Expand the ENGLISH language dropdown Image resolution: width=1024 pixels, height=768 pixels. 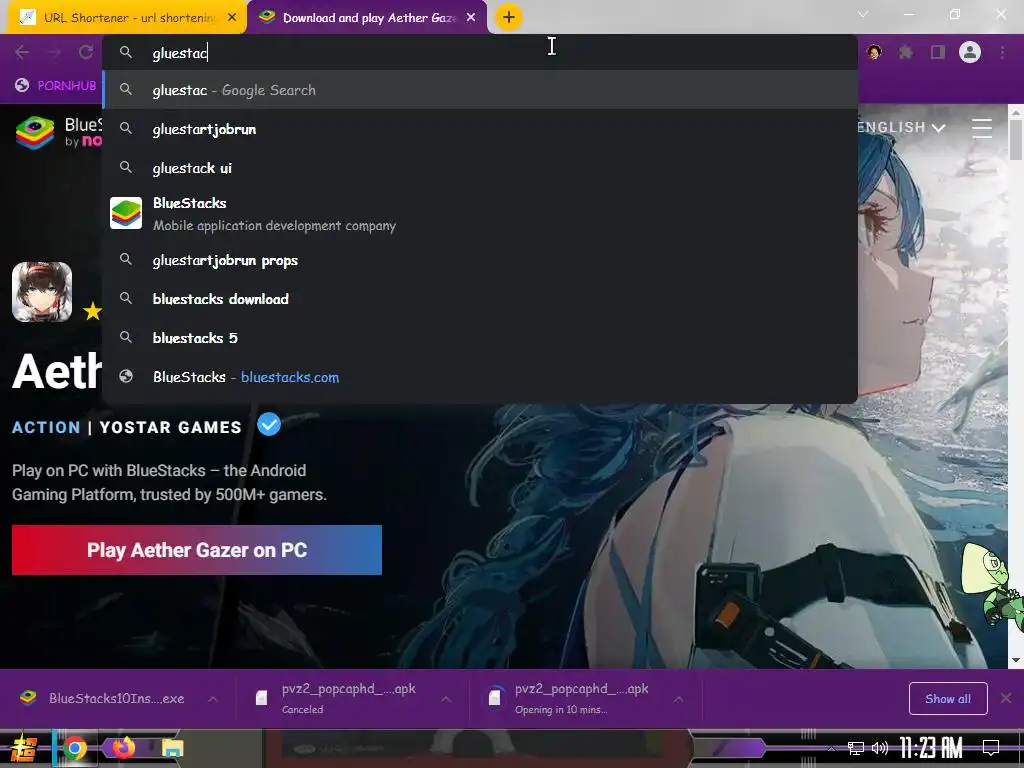903,127
